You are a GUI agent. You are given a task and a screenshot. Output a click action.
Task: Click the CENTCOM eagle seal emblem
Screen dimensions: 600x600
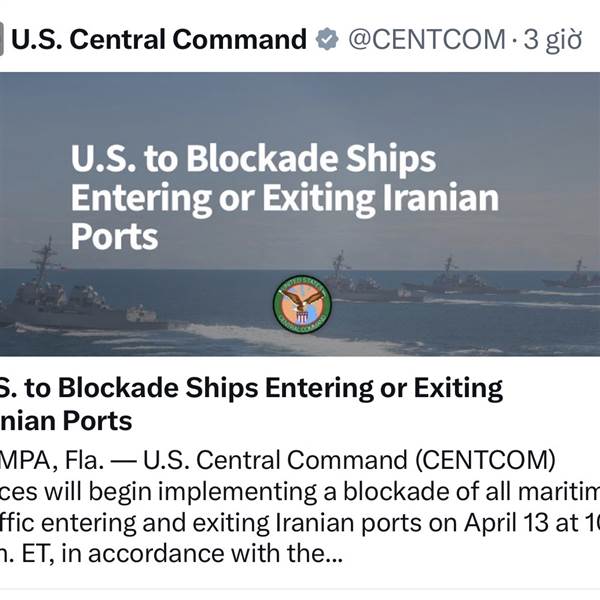pyautogui.click(x=301, y=304)
